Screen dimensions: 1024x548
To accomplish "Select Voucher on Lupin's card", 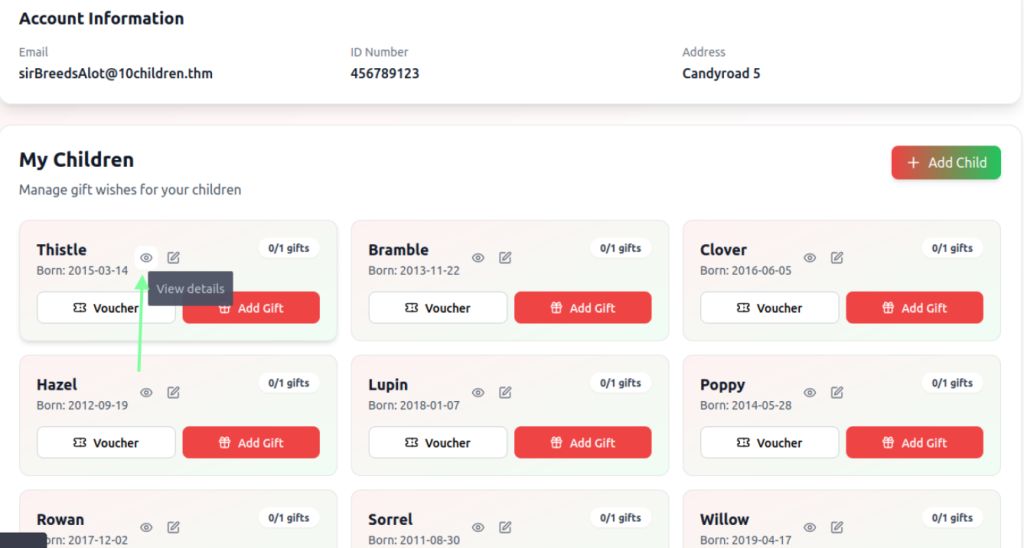I will 437,443.
